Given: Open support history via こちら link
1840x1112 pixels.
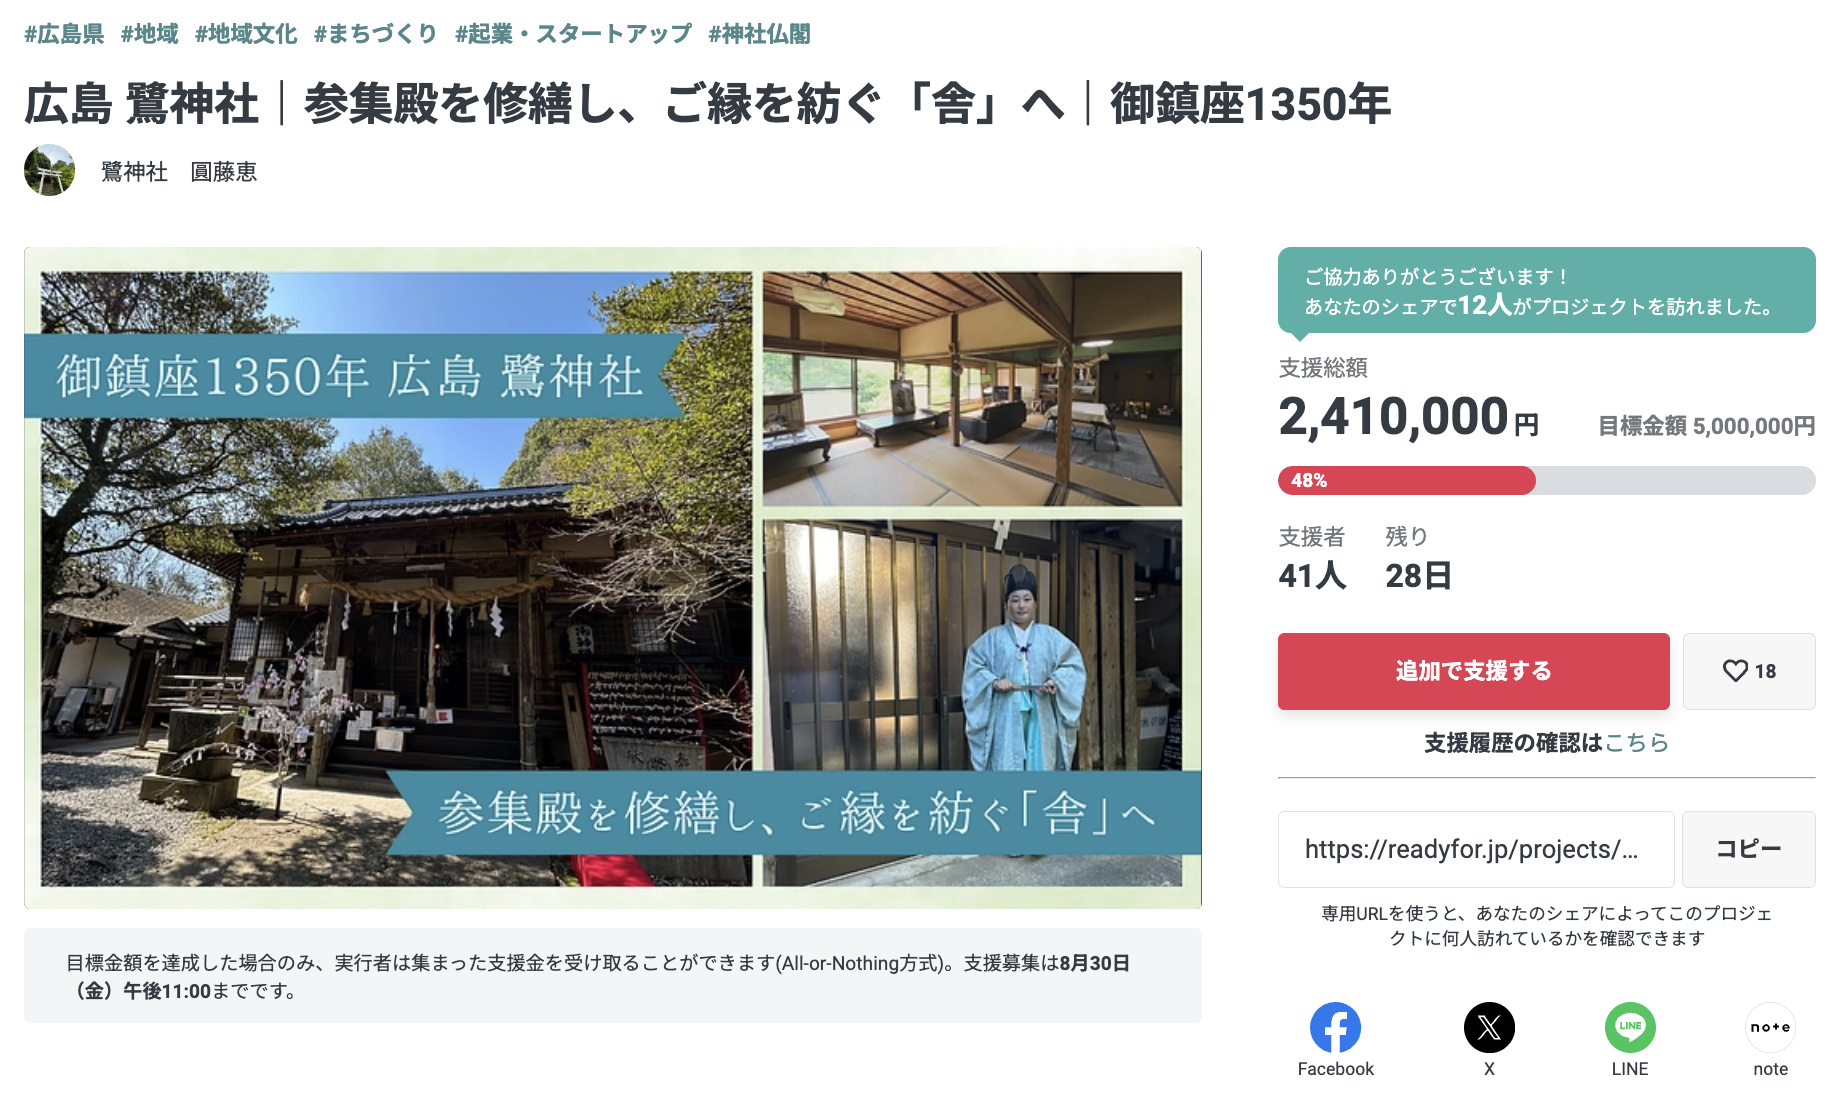Looking at the screenshot, I should coord(1637,743).
